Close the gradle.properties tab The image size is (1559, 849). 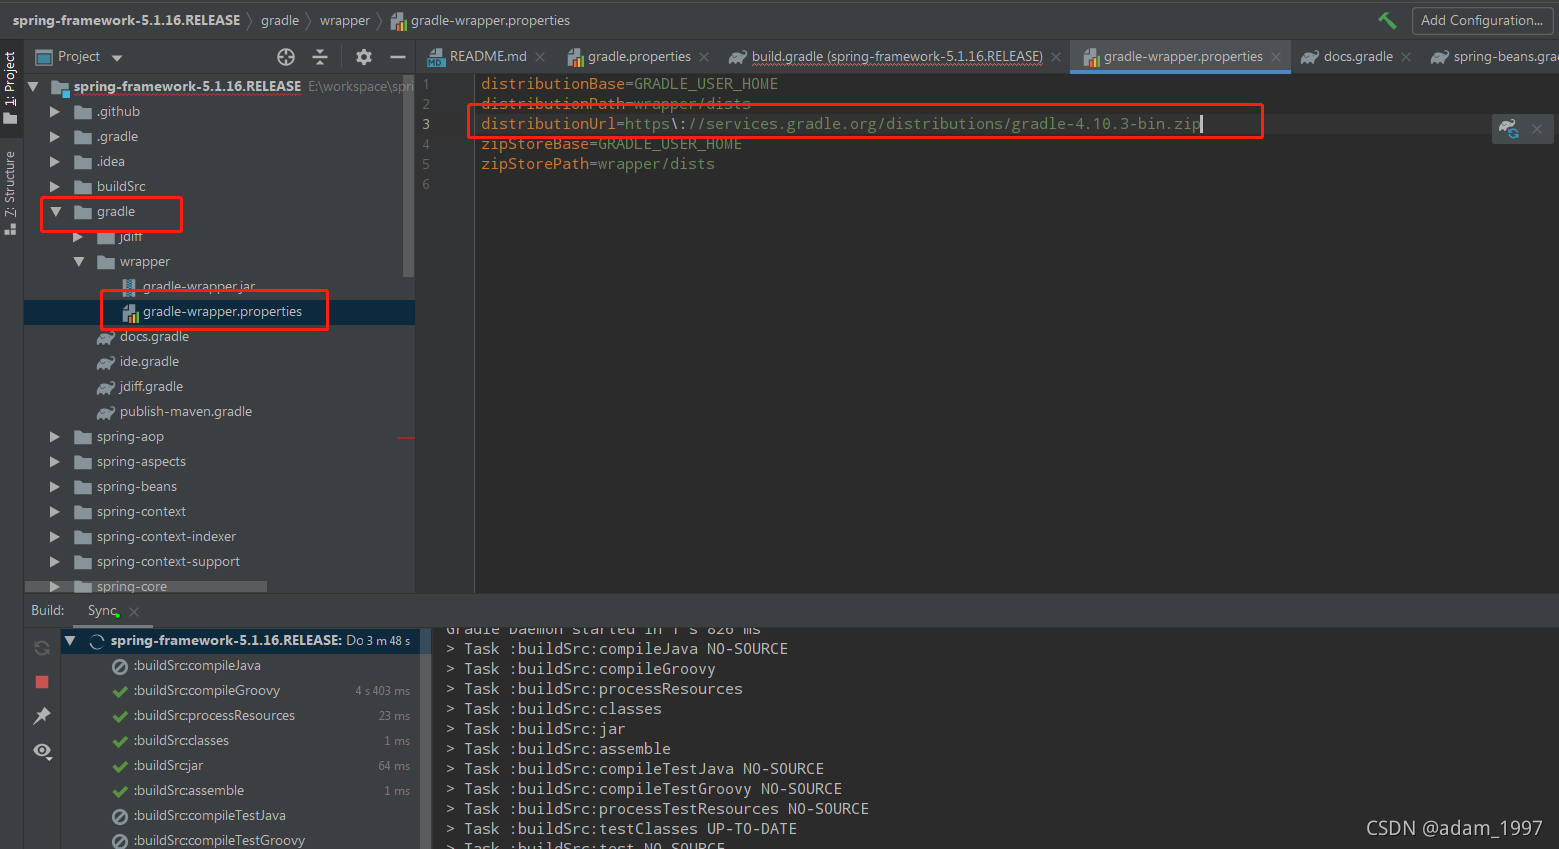pos(704,57)
